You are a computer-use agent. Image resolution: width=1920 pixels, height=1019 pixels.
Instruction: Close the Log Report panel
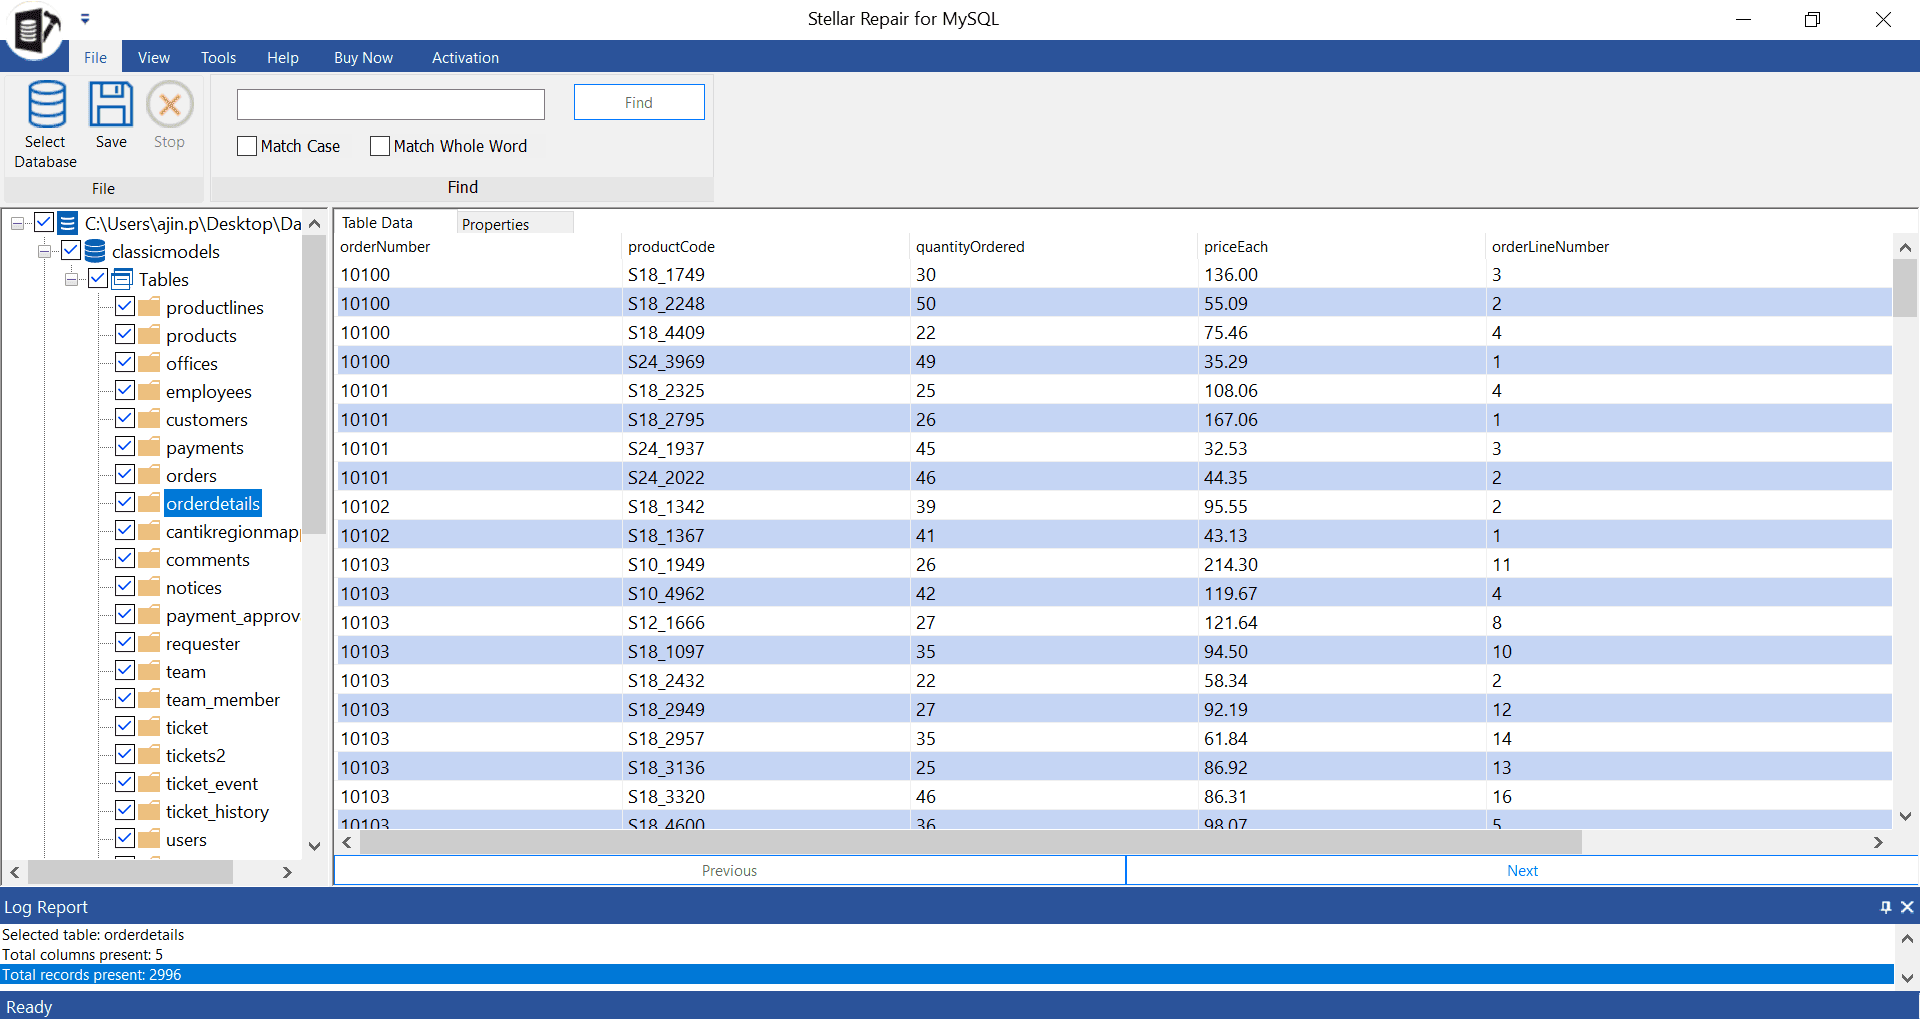tap(1907, 907)
